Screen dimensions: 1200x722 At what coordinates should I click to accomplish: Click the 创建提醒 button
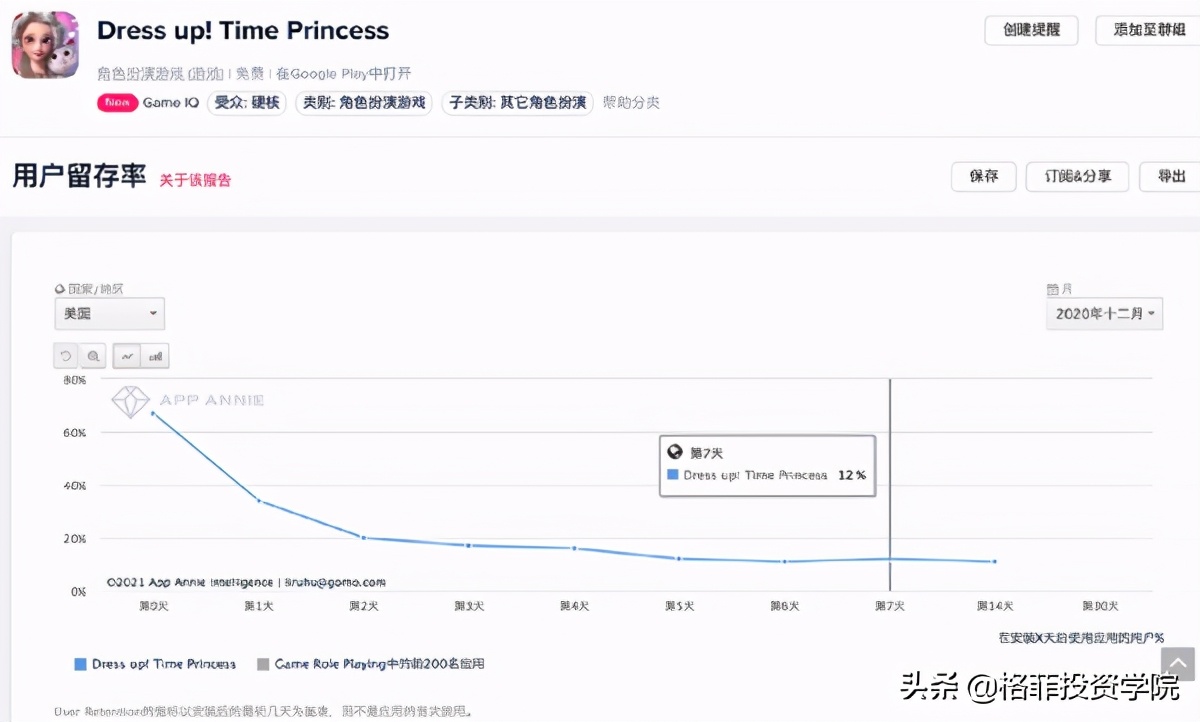coord(1031,31)
